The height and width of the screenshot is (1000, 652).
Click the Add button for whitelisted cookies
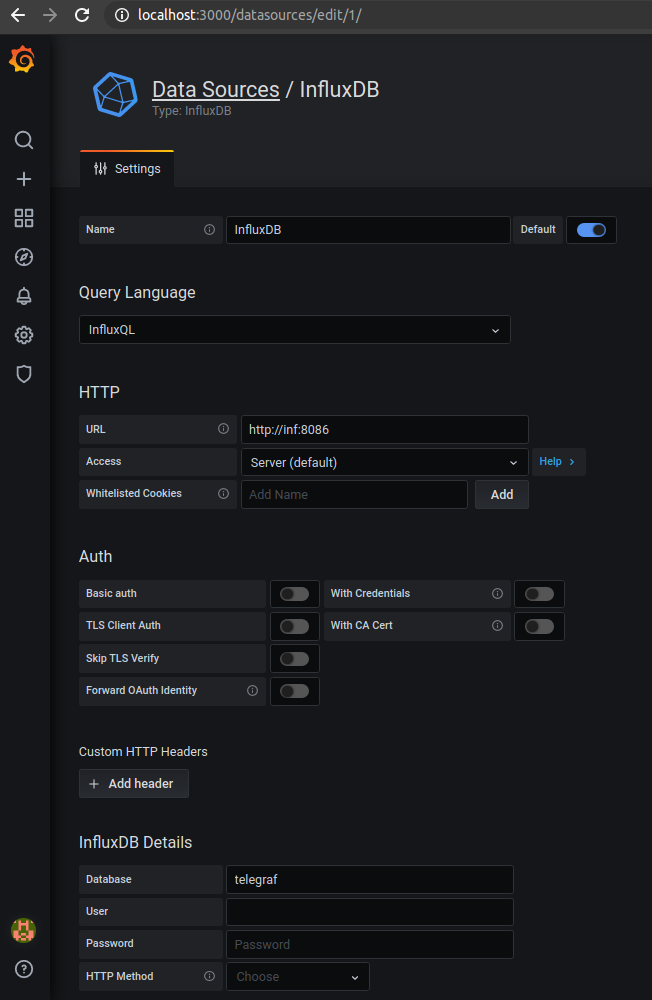(x=502, y=494)
